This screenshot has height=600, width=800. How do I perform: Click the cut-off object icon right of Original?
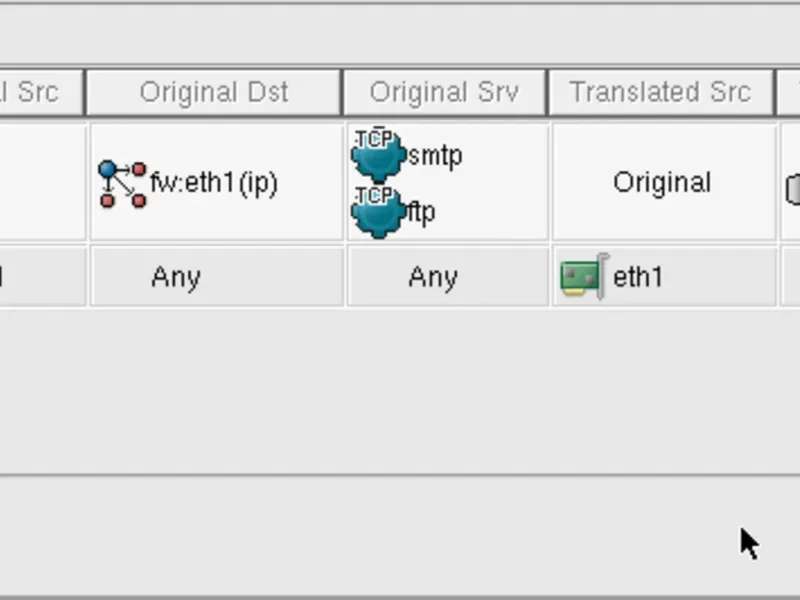(793, 188)
